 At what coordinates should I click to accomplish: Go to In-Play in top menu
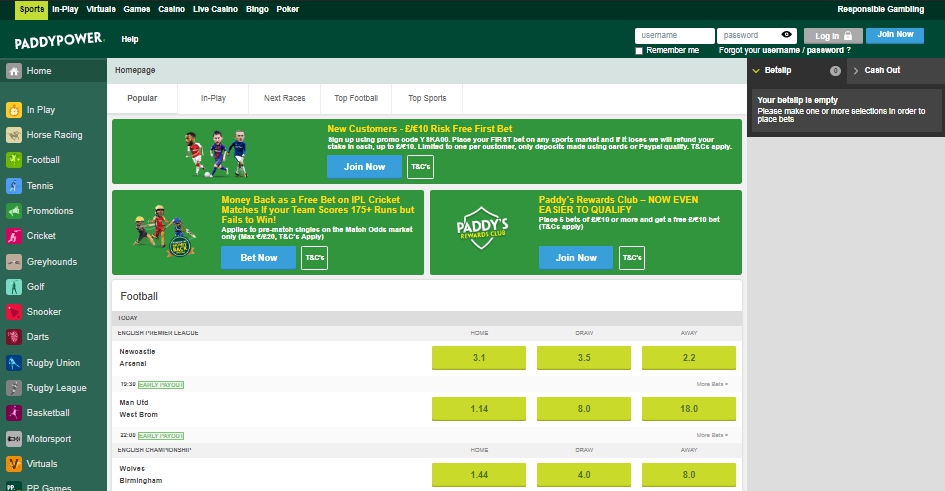[65, 9]
